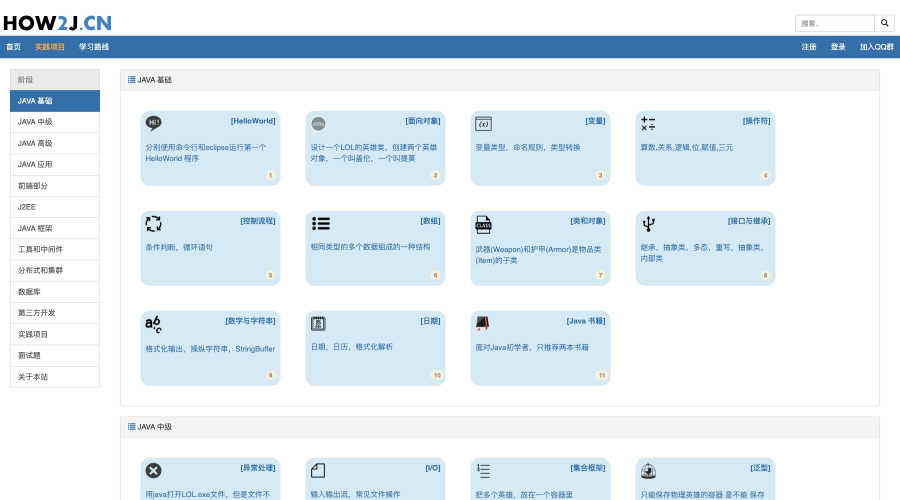Click number badge 1 on HelloWorld card
900x500 pixels.
(270, 176)
